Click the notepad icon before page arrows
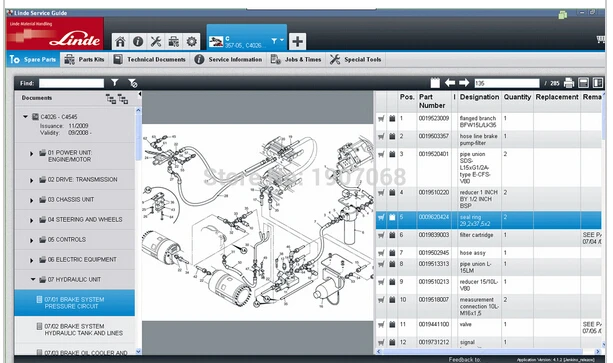Image resolution: width=613 pixels, height=363 pixels. click(435, 83)
